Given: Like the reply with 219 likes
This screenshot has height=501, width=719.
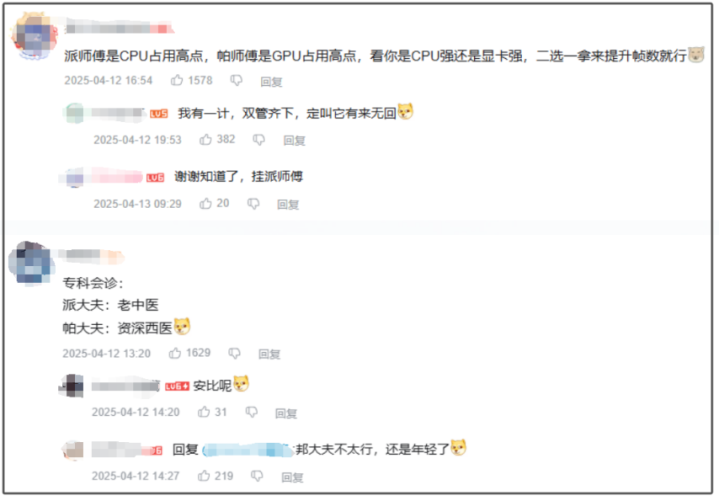Looking at the screenshot, I should 204,476.
